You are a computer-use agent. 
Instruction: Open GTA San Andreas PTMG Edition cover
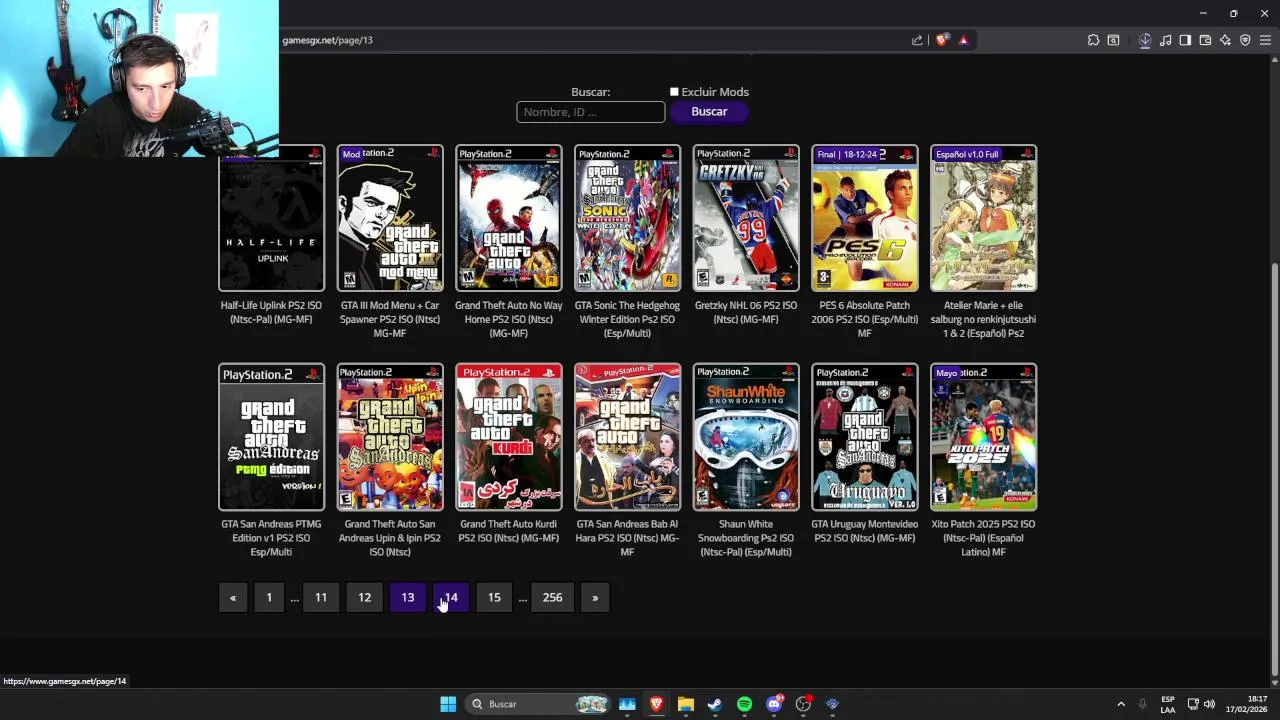(272, 437)
